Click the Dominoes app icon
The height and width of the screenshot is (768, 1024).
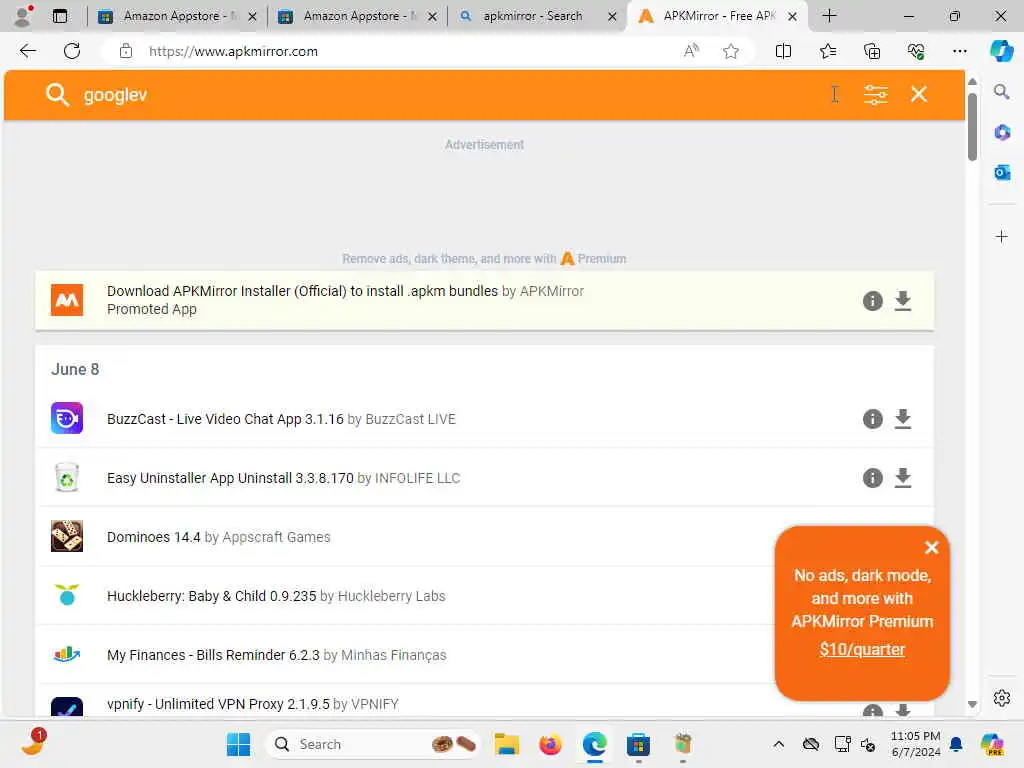67,536
